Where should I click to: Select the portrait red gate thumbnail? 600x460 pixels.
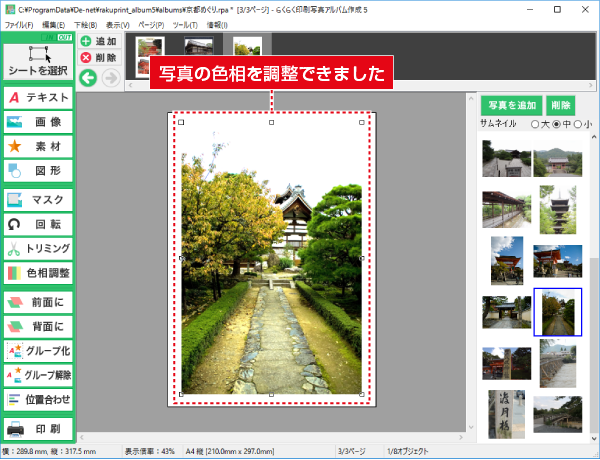click(507, 261)
